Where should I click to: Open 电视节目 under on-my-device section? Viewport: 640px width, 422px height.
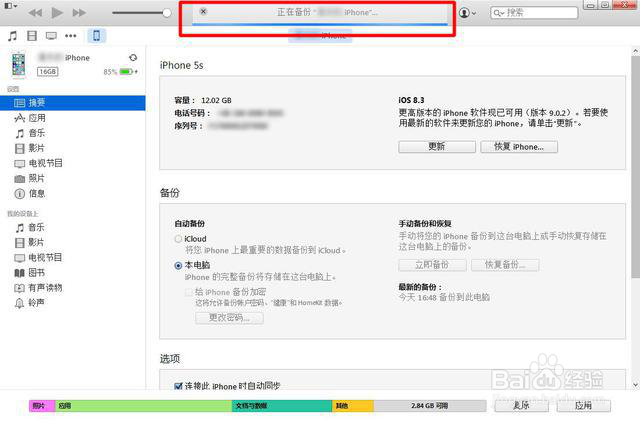[38, 258]
